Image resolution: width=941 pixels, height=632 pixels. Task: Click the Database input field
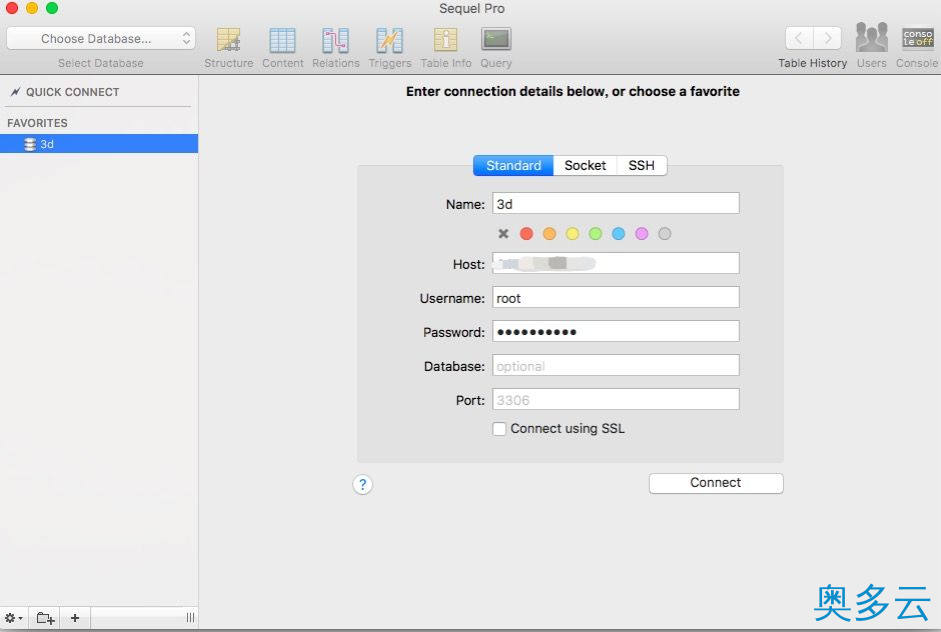point(616,366)
